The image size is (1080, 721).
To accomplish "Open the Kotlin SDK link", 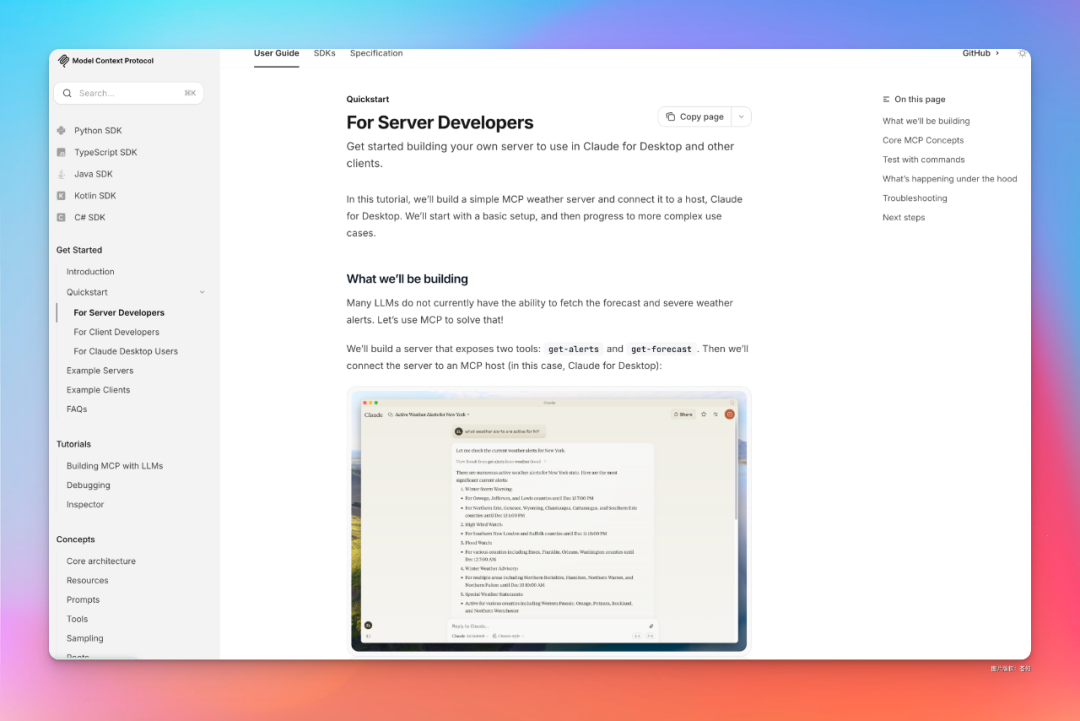I will [95, 196].
